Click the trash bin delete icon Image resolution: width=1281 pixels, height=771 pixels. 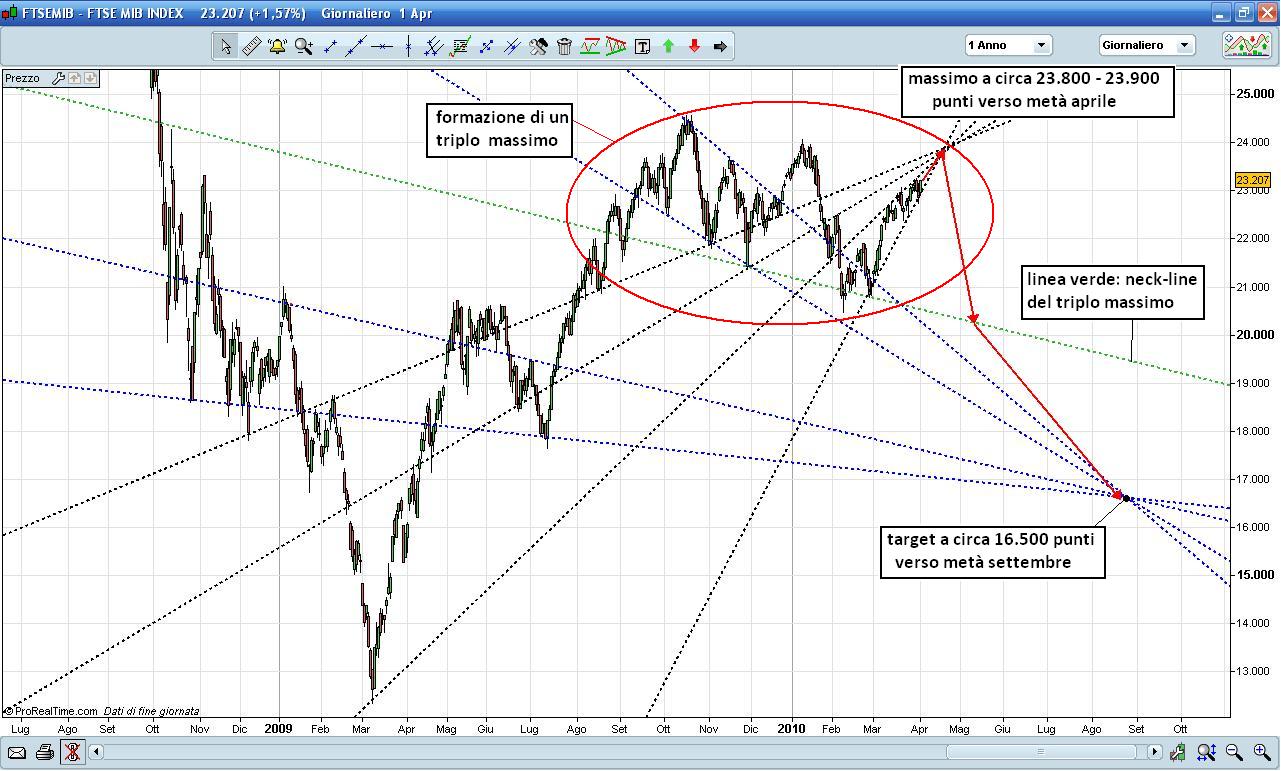(564, 46)
